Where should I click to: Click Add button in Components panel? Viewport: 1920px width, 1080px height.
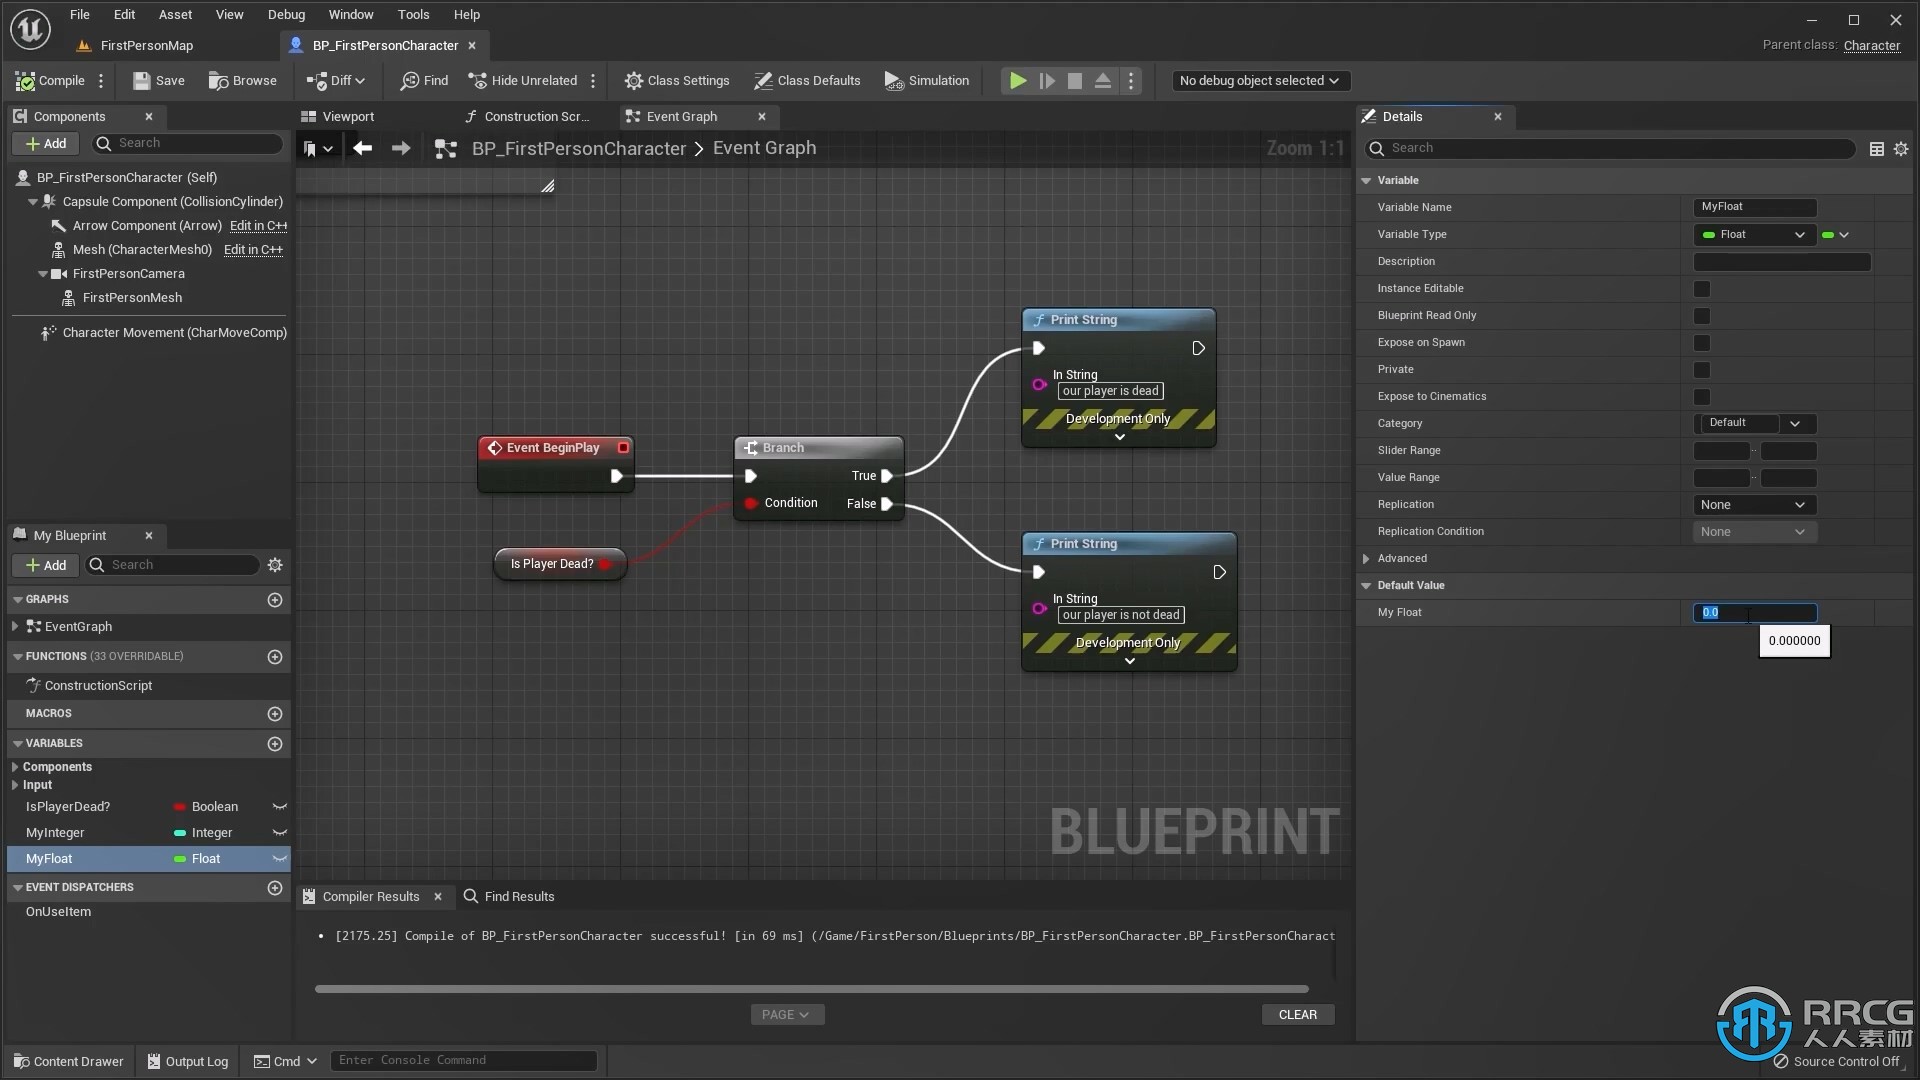pos(46,144)
